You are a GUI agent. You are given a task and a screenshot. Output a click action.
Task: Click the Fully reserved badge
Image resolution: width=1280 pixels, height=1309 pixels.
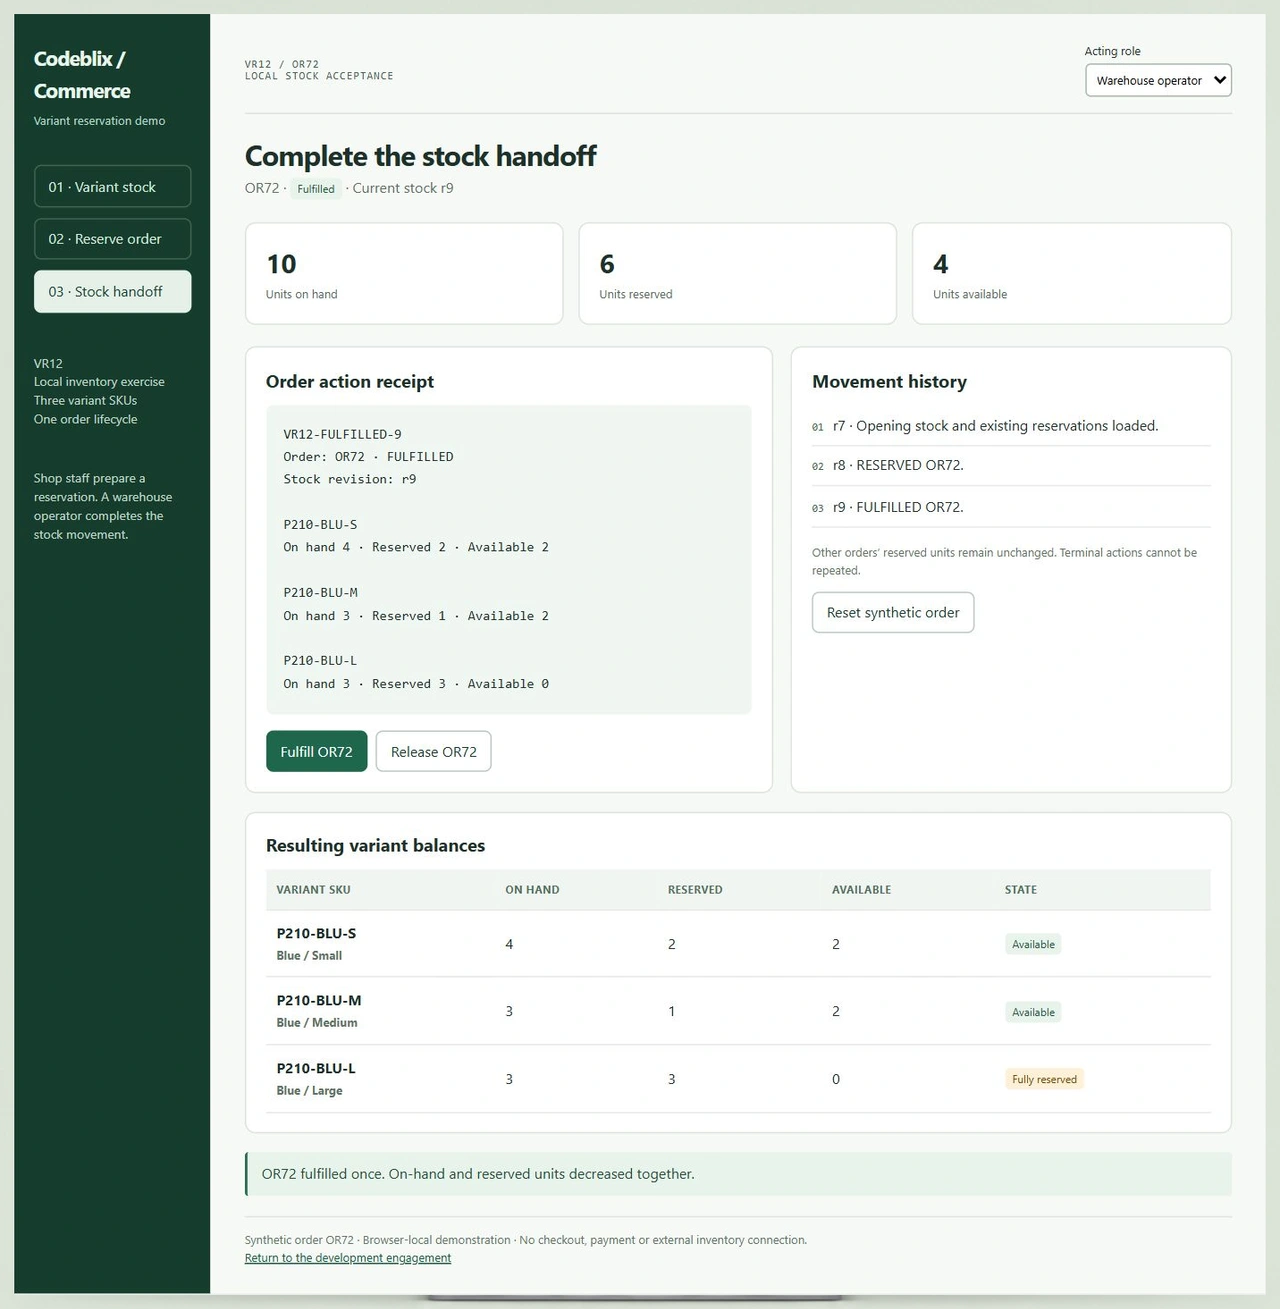(x=1044, y=1079)
